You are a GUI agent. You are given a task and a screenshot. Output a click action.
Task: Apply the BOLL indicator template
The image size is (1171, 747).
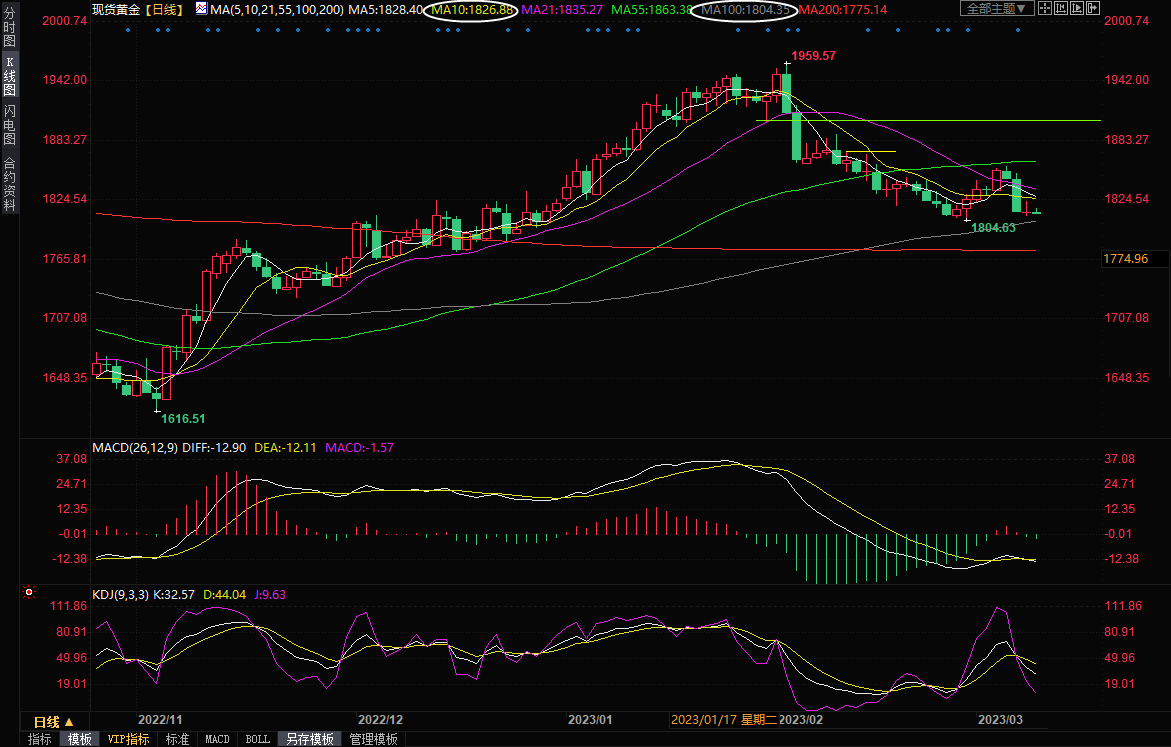pos(257,739)
